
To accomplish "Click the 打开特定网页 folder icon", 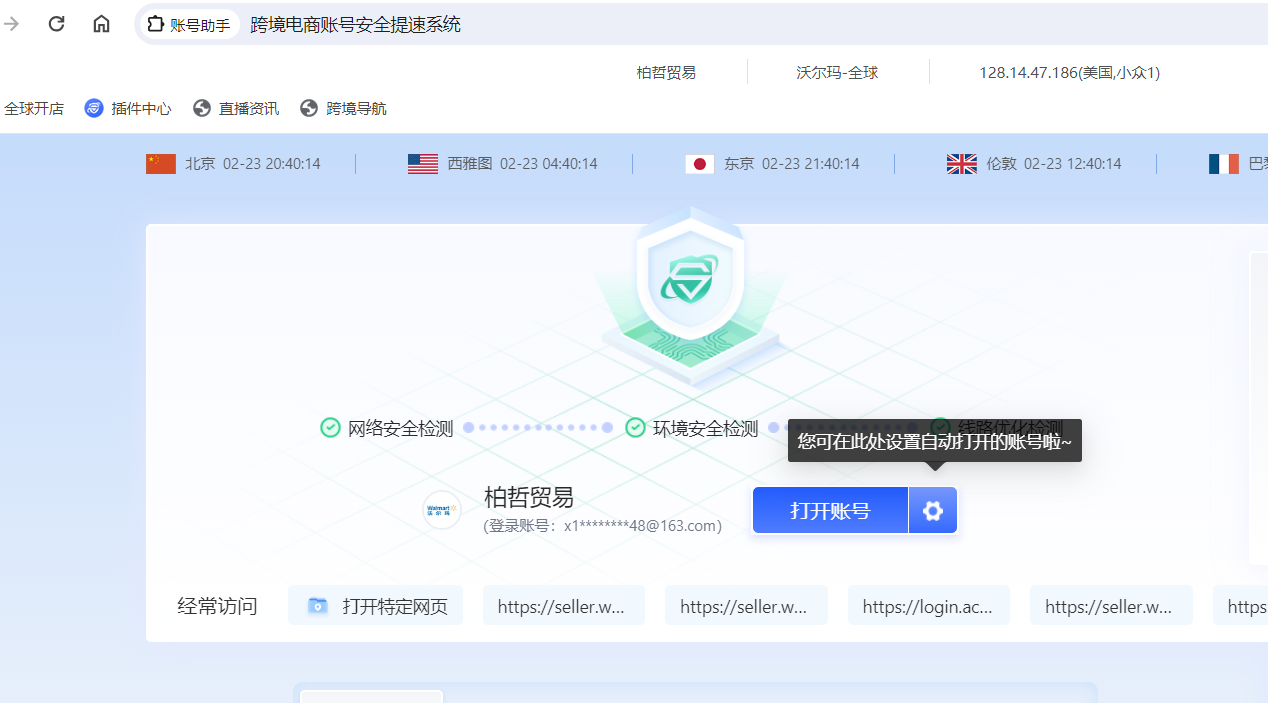I will point(318,606).
